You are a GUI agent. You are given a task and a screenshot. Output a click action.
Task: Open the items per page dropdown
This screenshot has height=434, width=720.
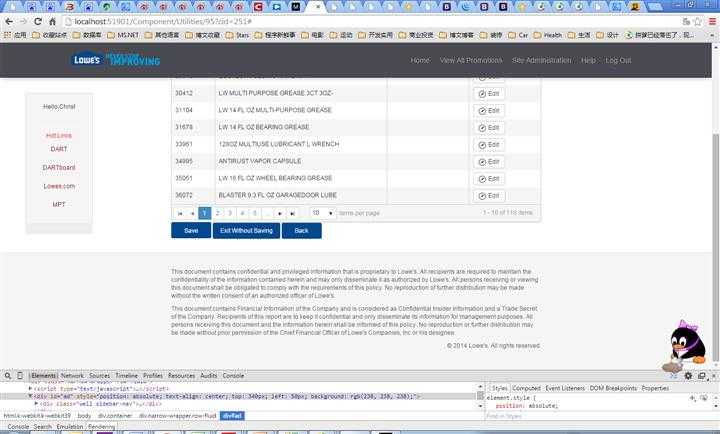click(x=323, y=213)
